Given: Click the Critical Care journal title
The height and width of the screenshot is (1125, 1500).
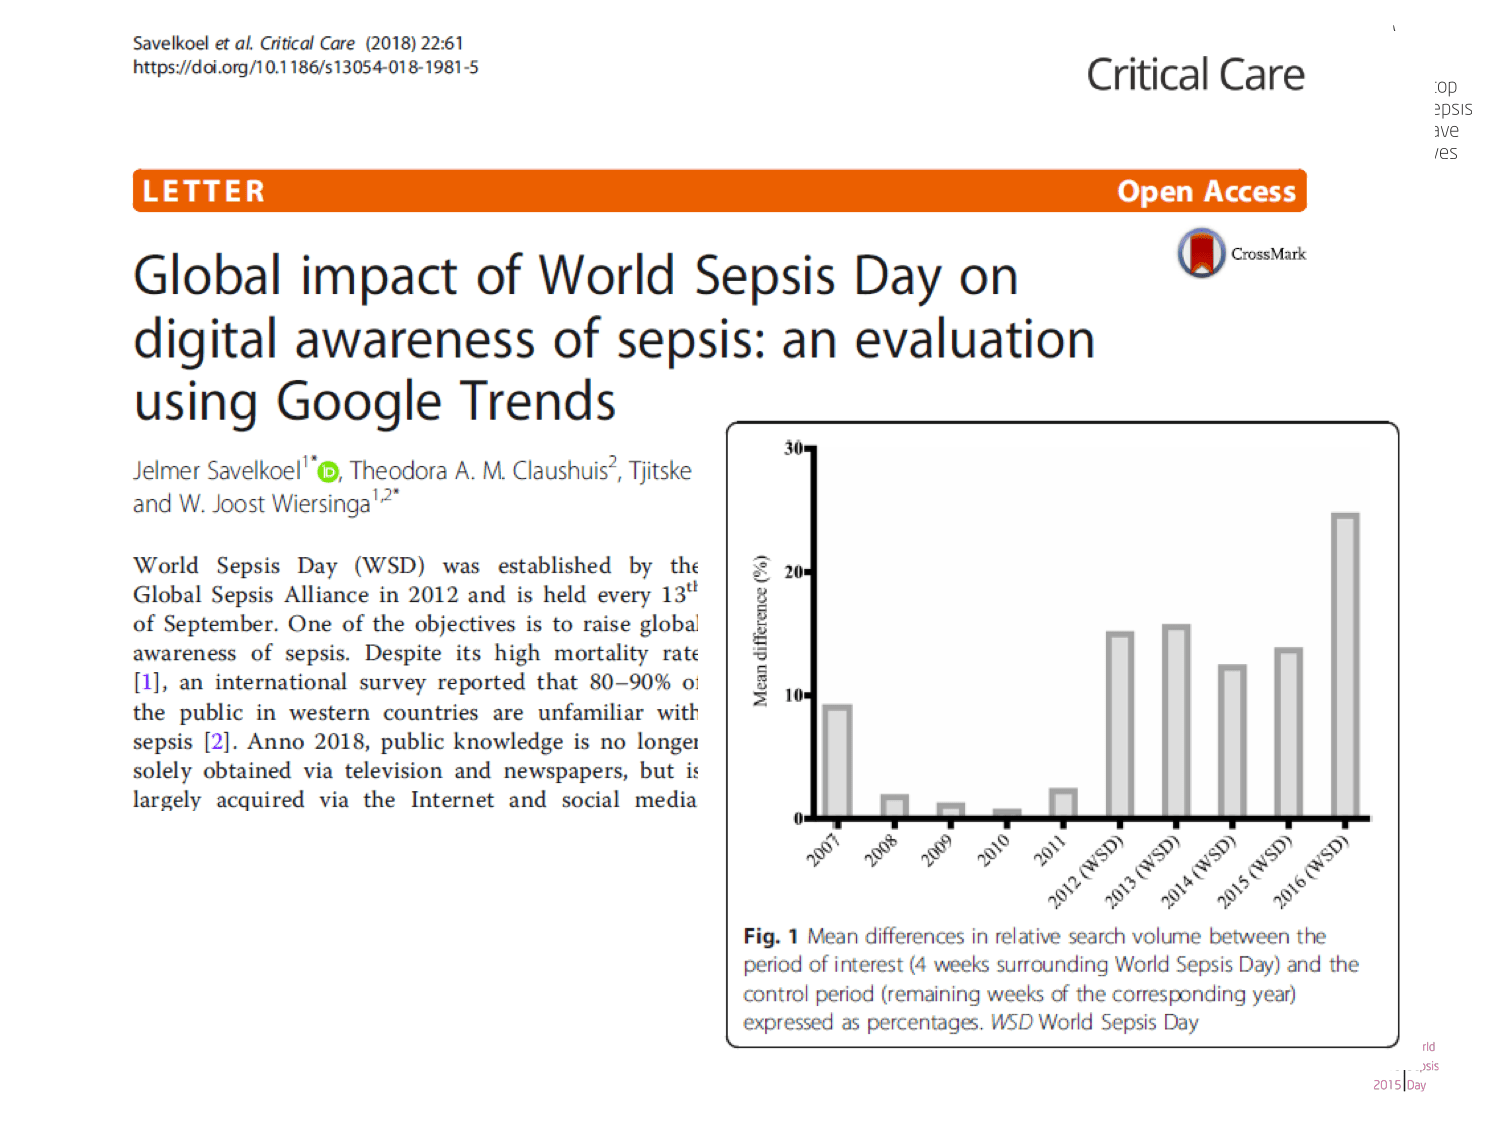Looking at the screenshot, I should tap(1195, 75).
